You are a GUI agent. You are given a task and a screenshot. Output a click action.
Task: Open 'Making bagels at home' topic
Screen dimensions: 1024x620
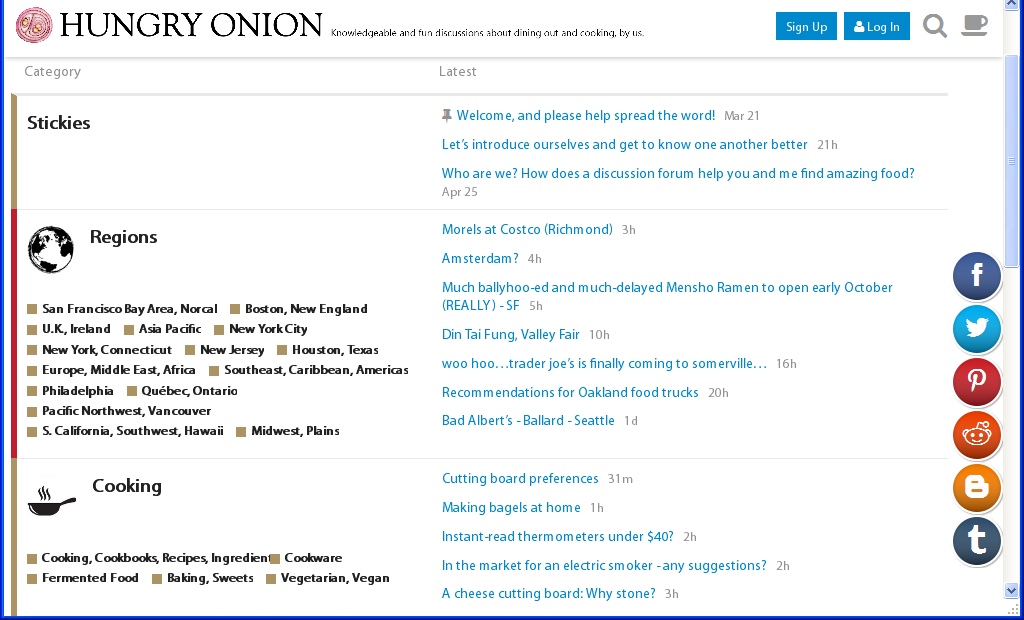click(x=511, y=508)
